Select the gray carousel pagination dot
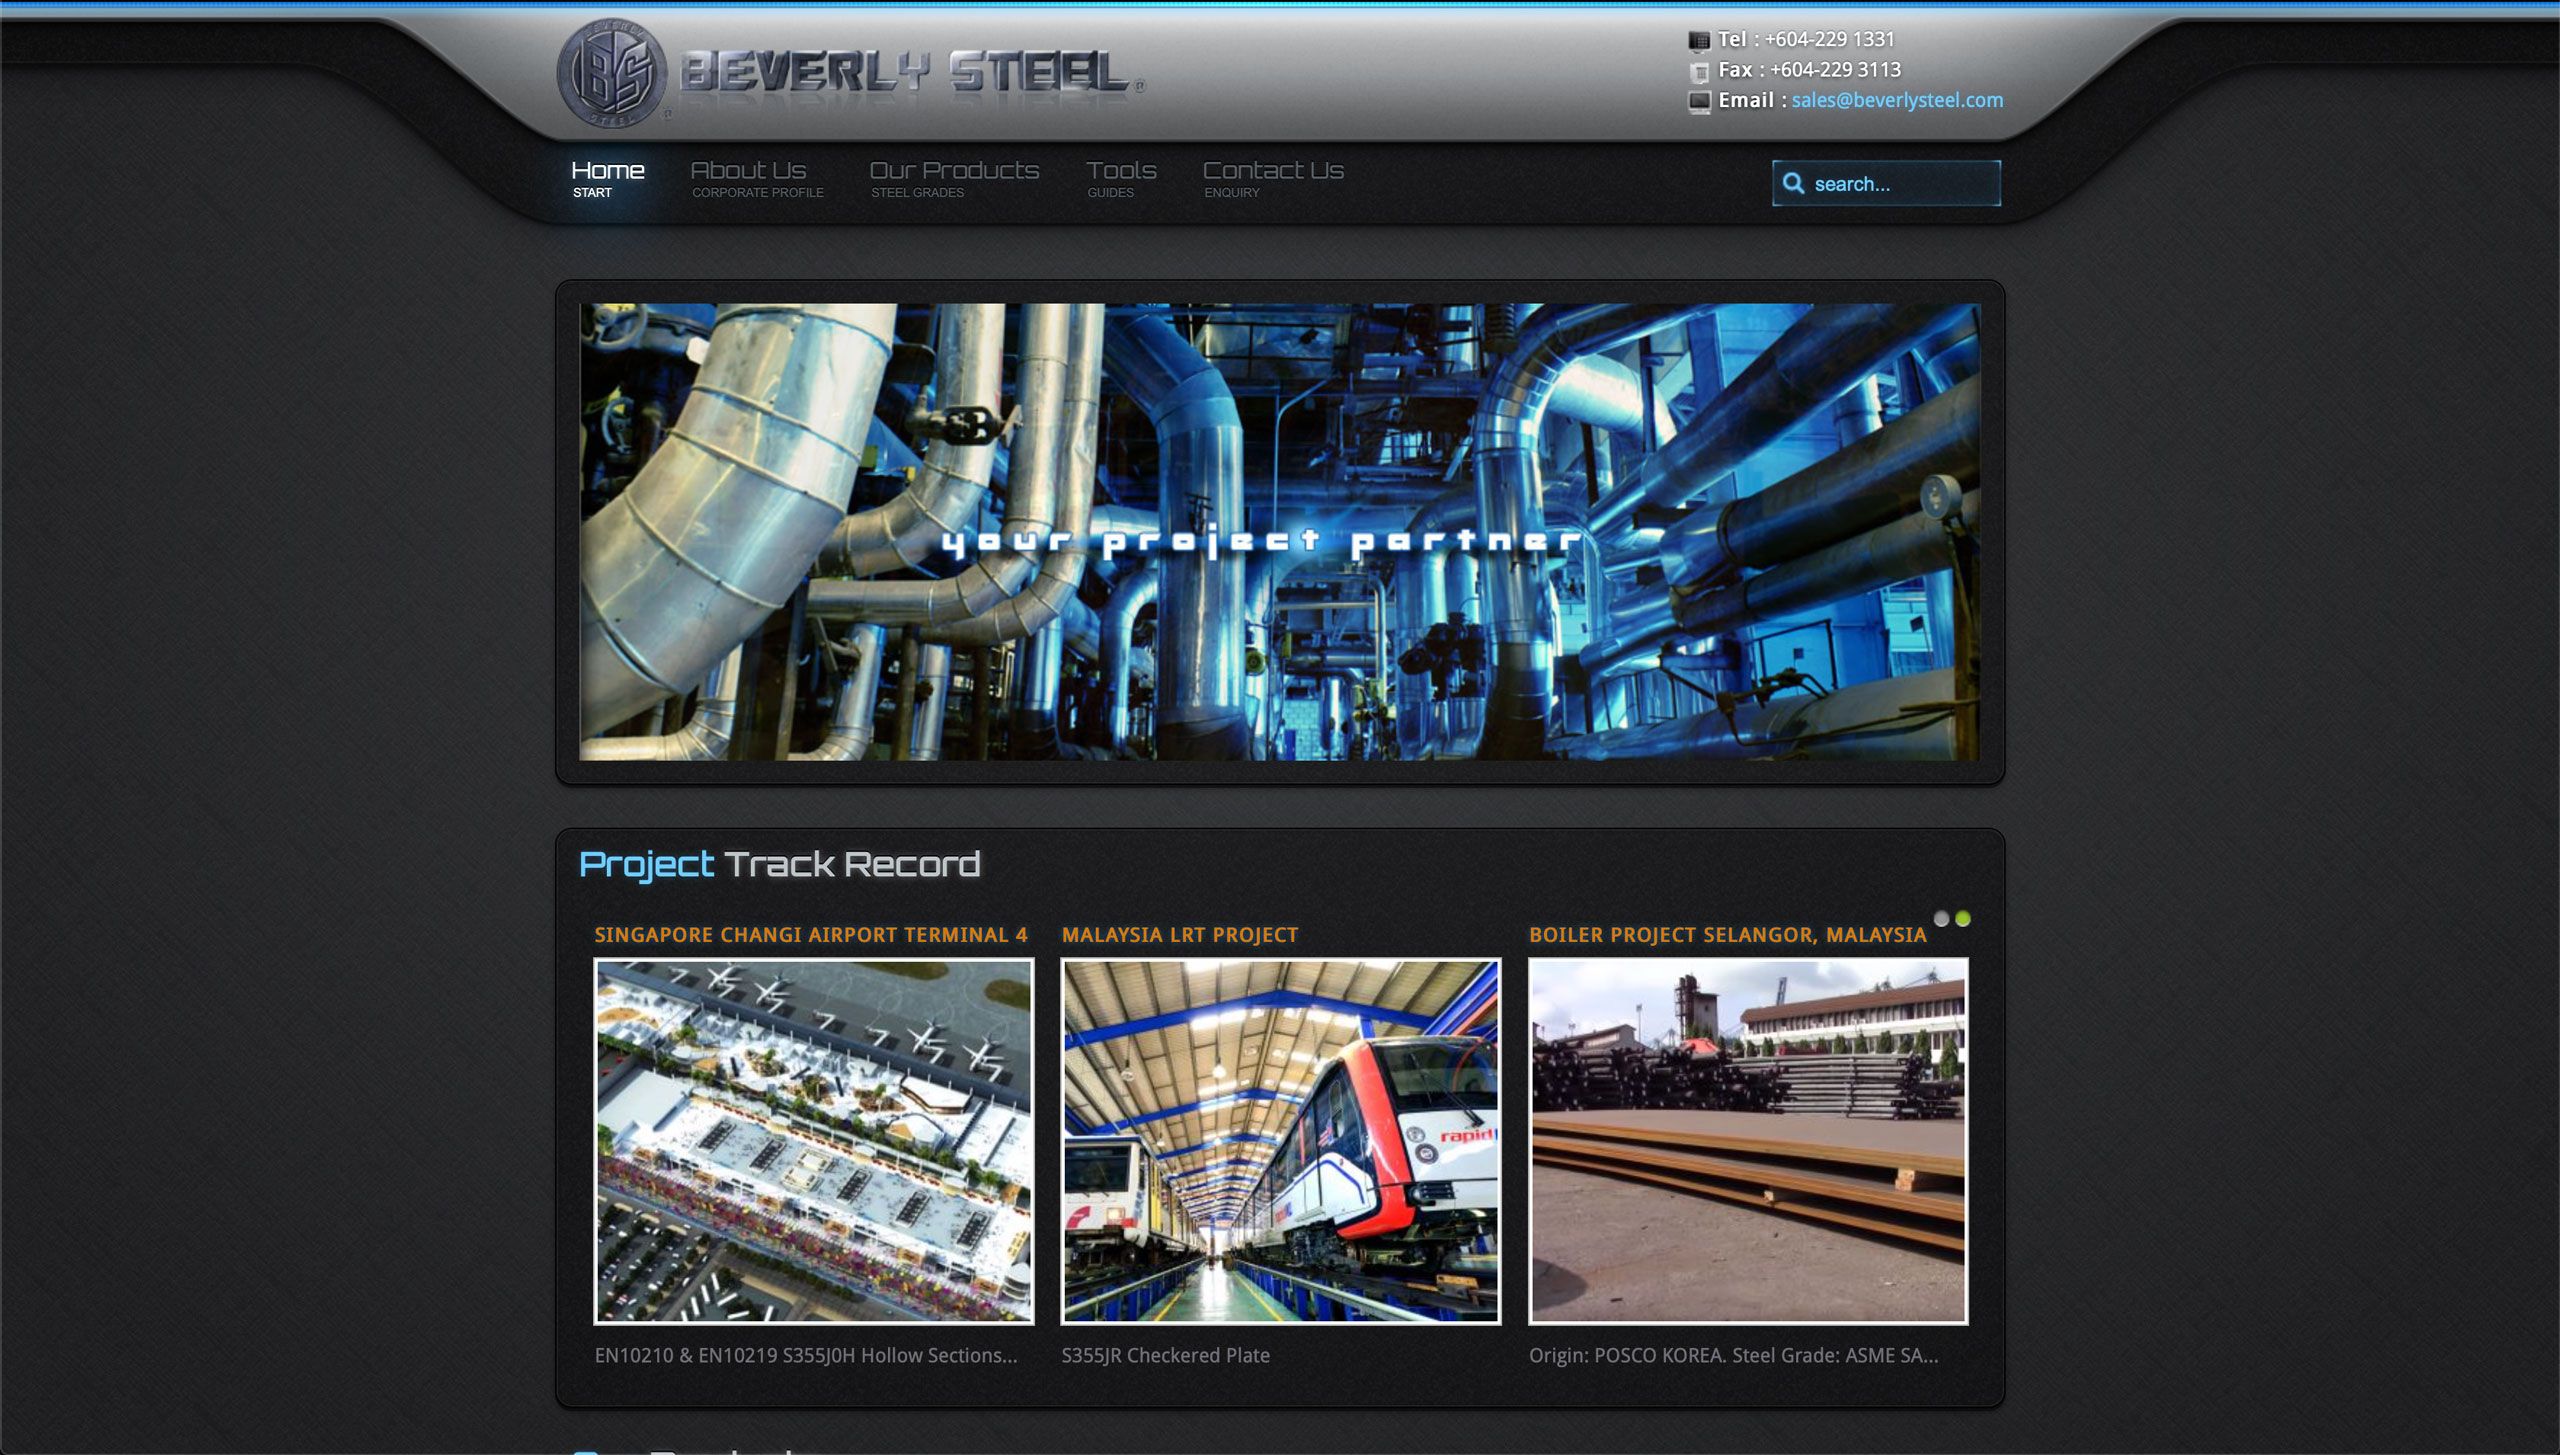 (1941, 919)
